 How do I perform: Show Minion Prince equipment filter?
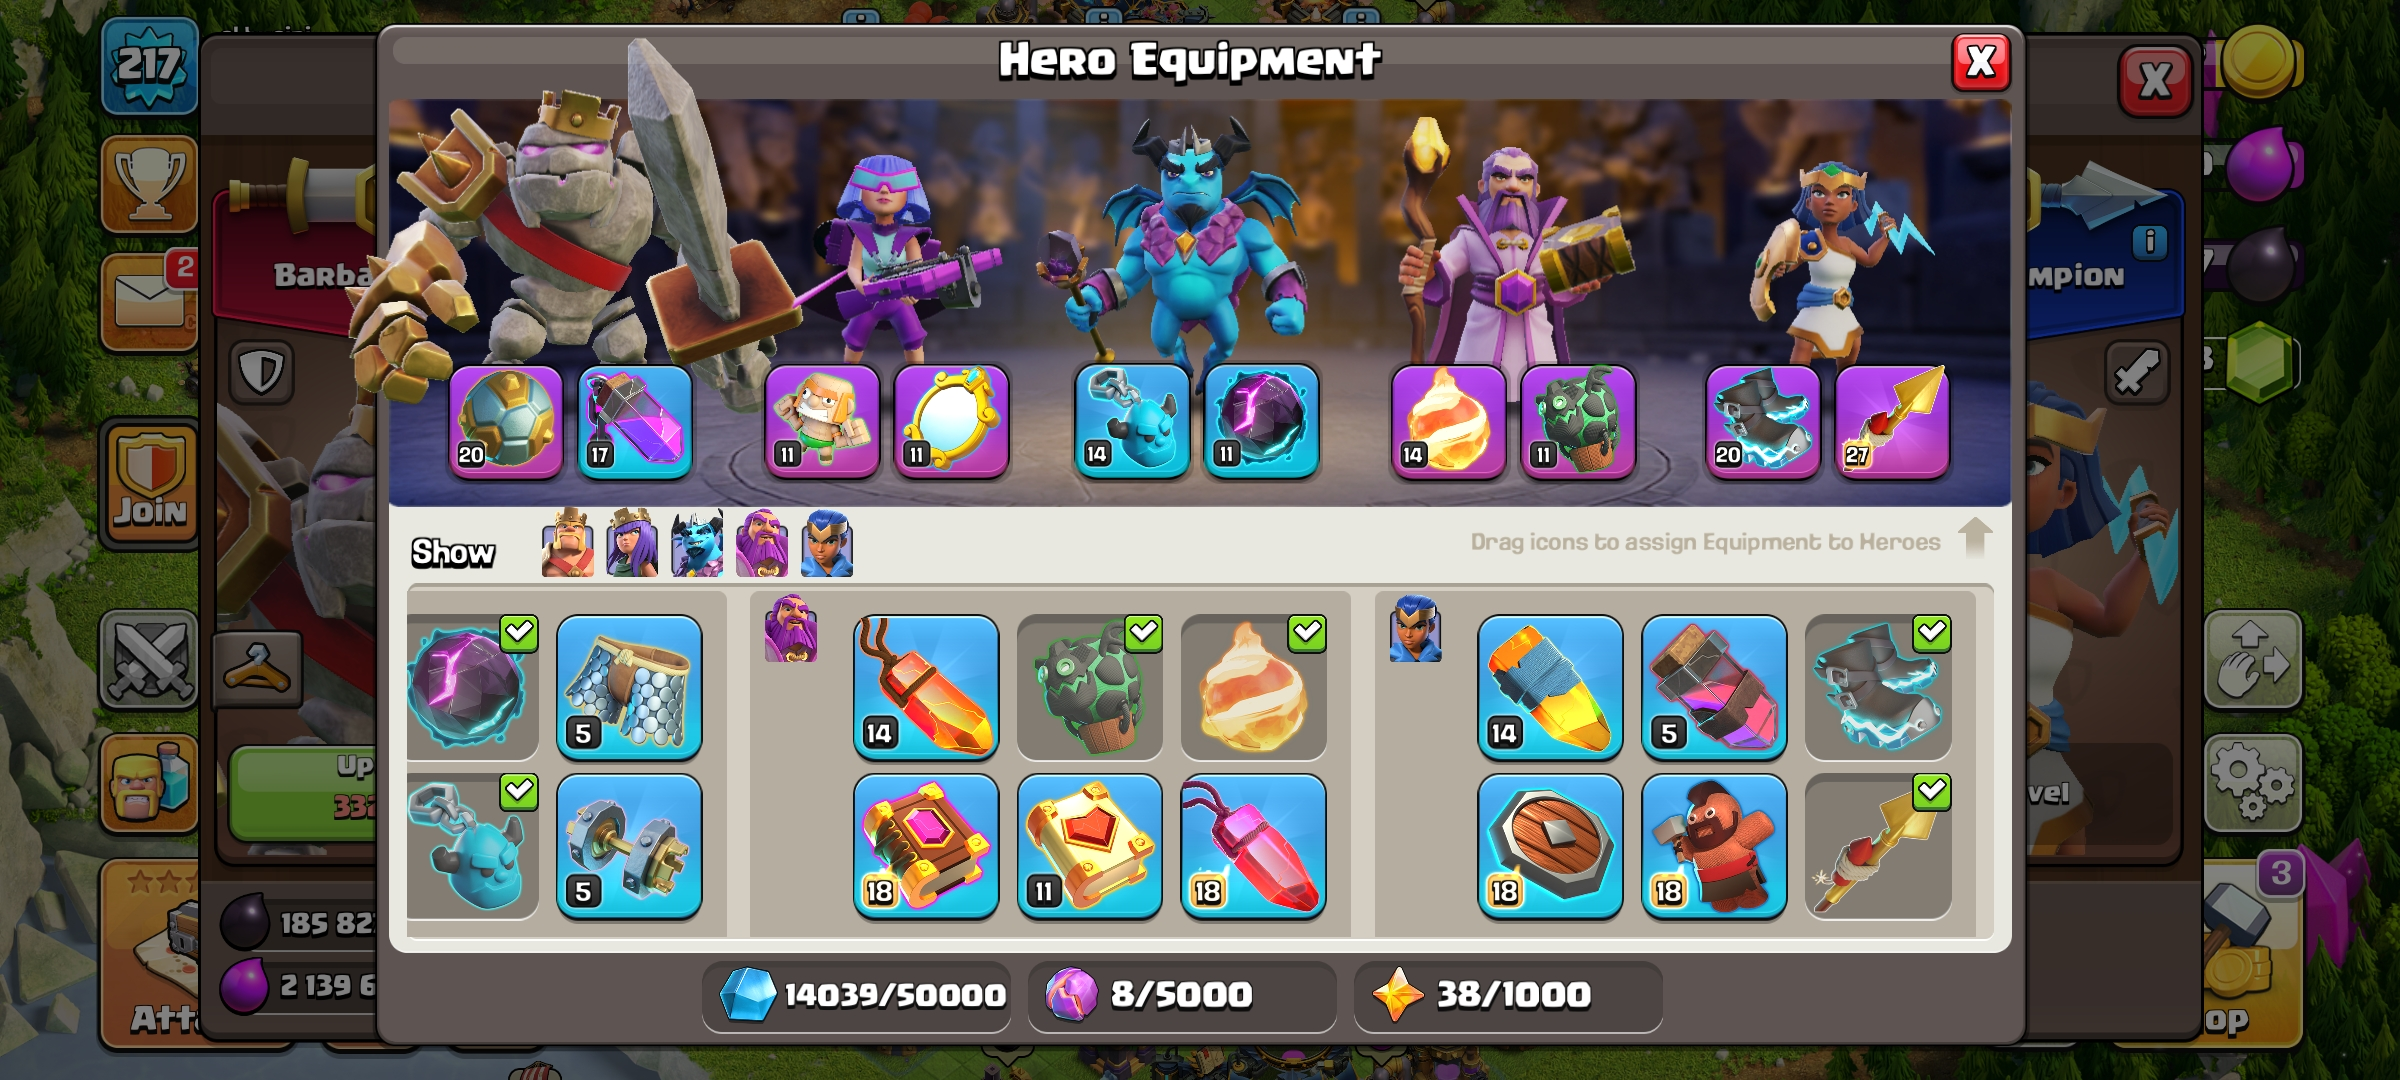click(x=697, y=544)
